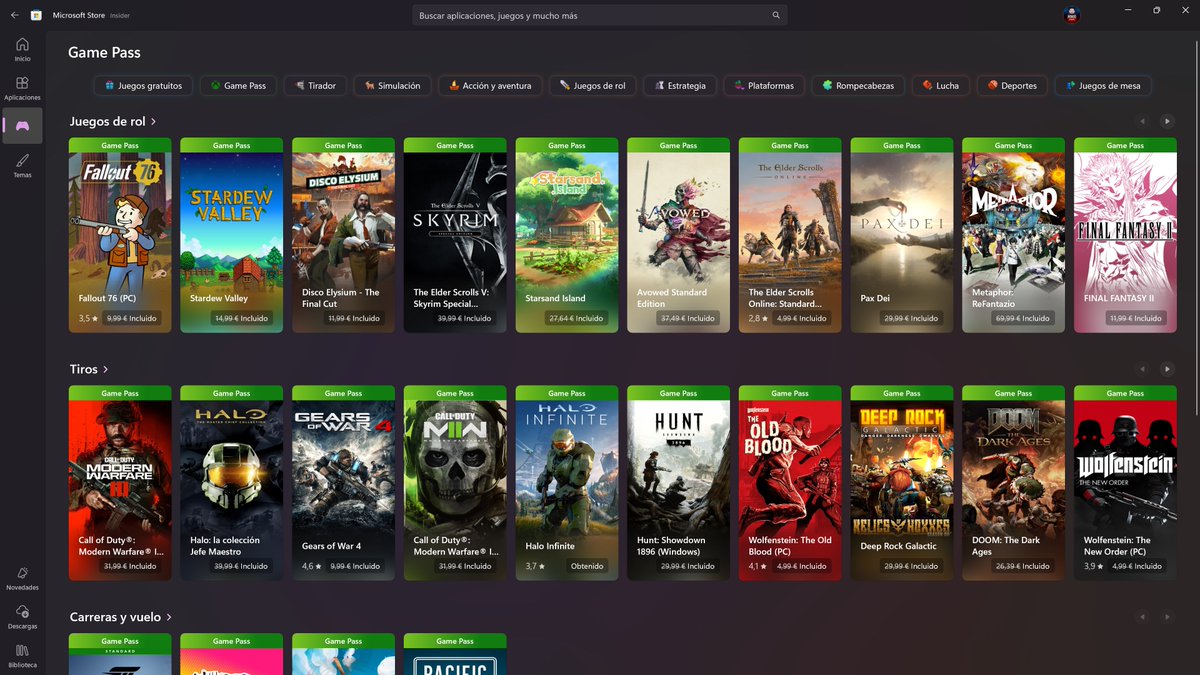The height and width of the screenshot is (675, 1200).
Task: Open the Skyrim Special Edition card
Action: 455,236
